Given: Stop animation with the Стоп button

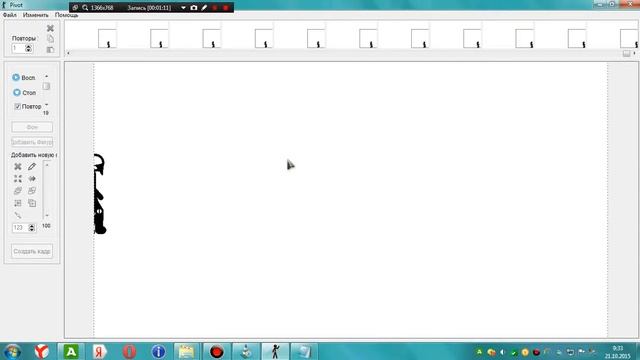Looking at the screenshot, I should click(24, 93).
